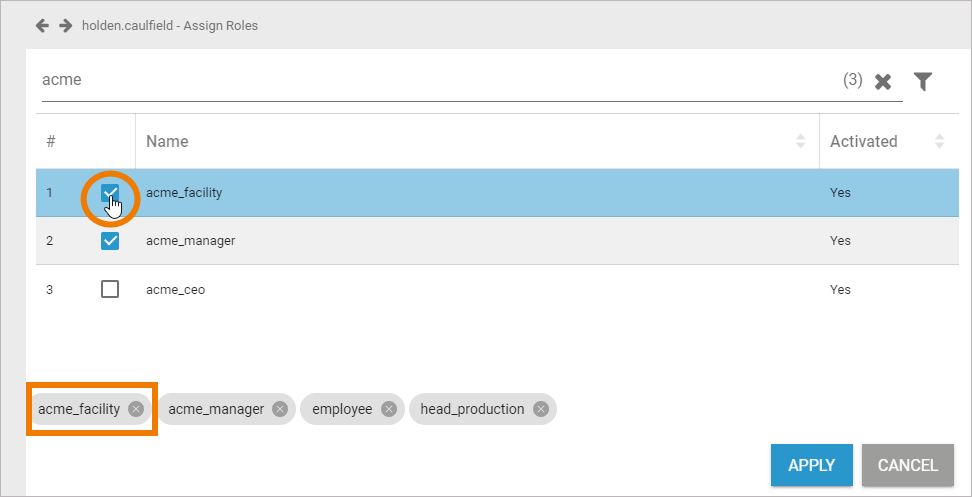Remove the head_production role chip
Screen dimensions: 972x497
[541, 409]
